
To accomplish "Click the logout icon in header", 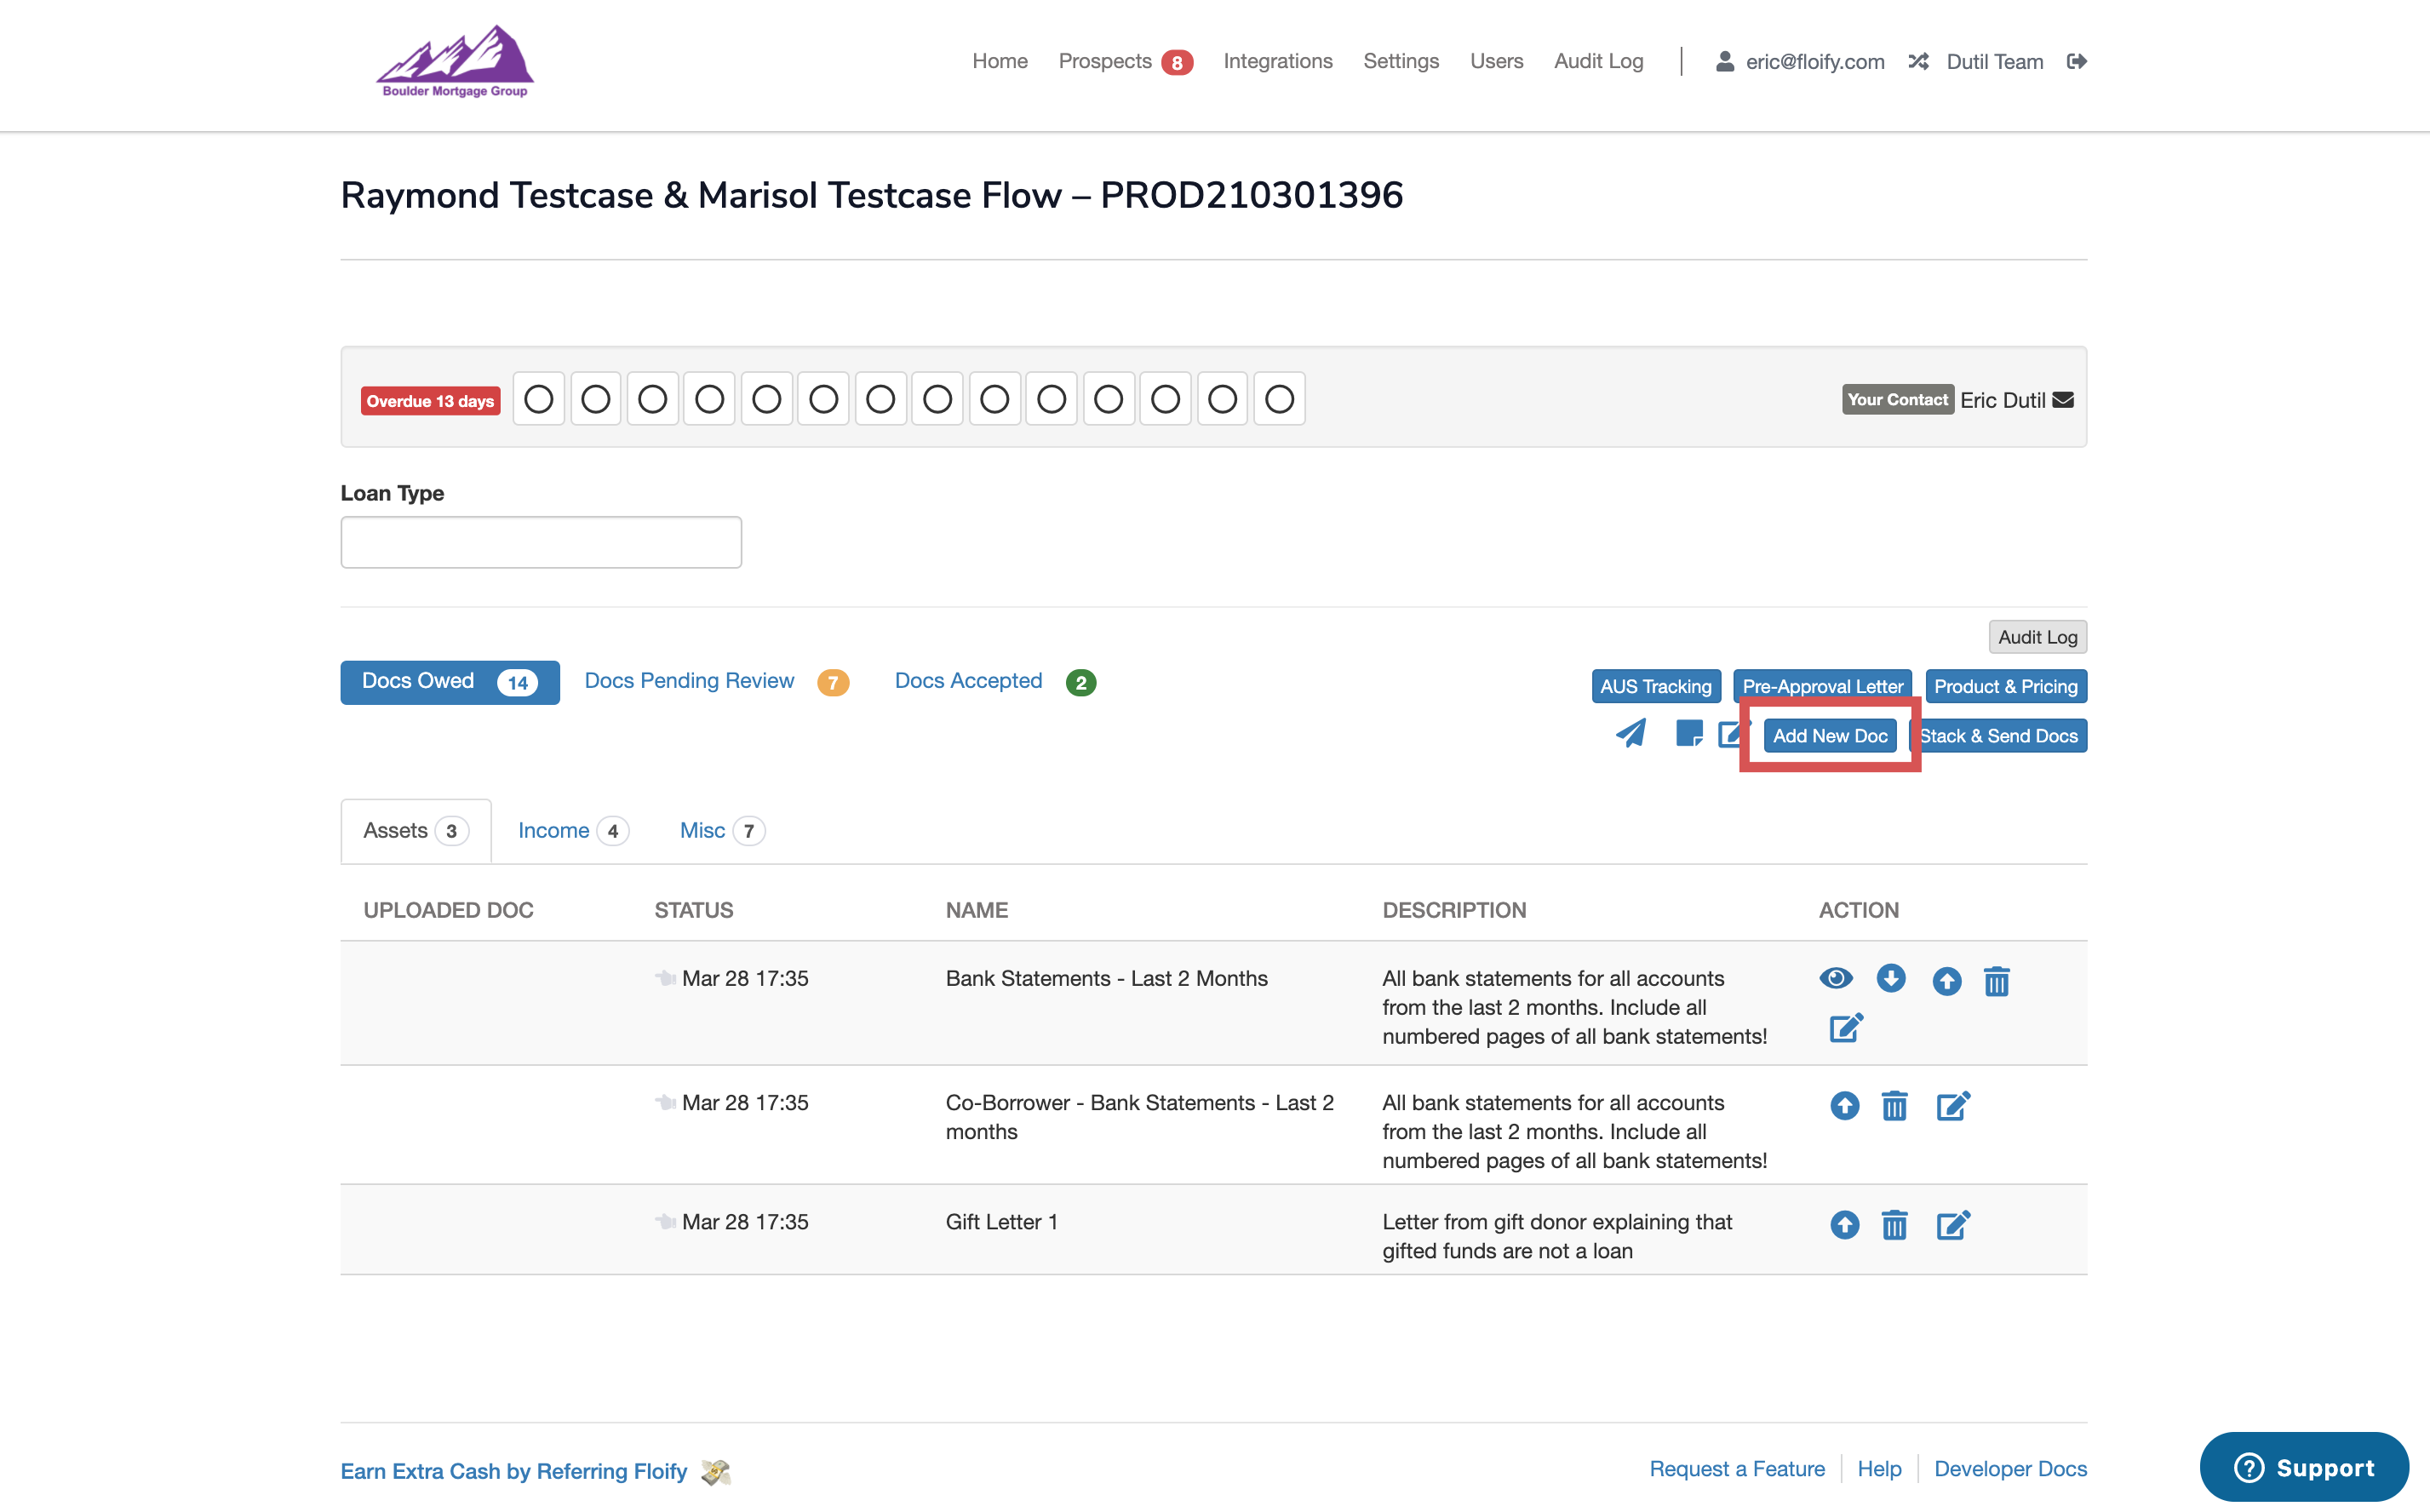I will pyautogui.click(x=2077, y=62).
